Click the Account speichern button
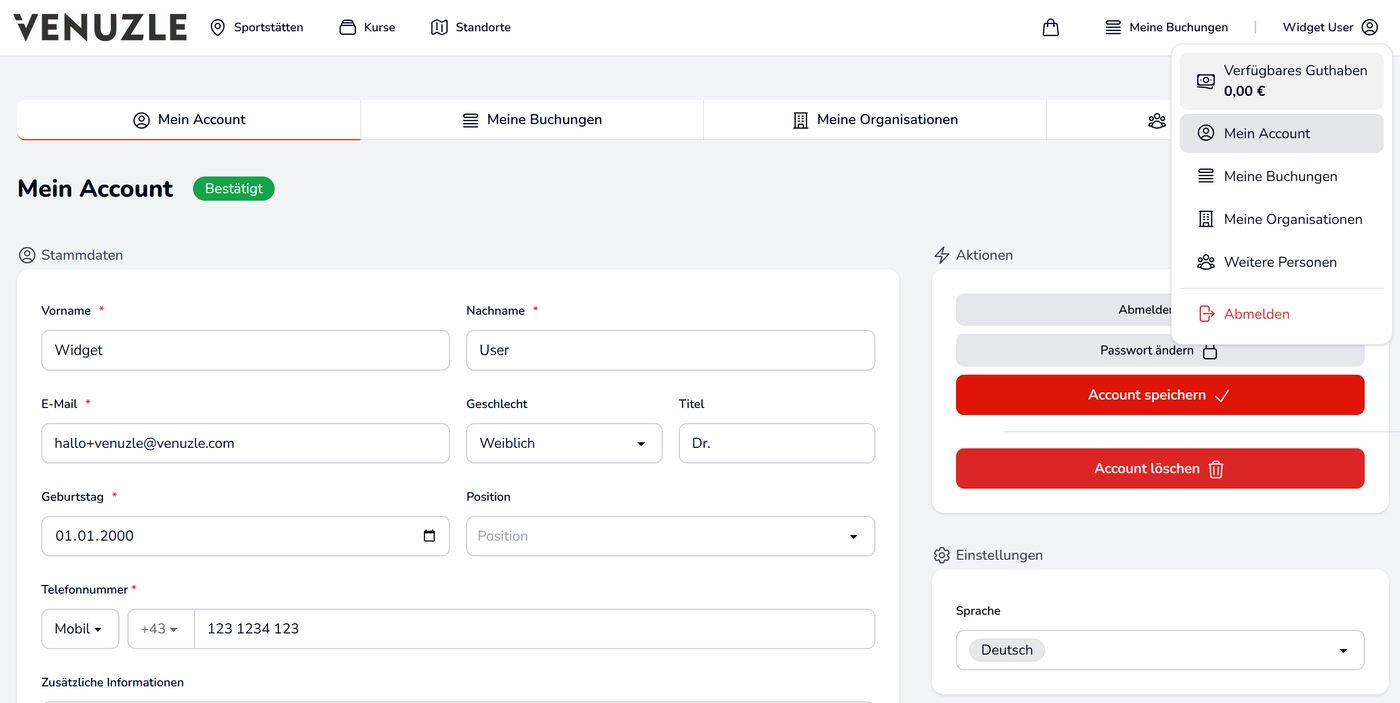This screenshot has height=703, width=1400. [x=1160, y=395]
